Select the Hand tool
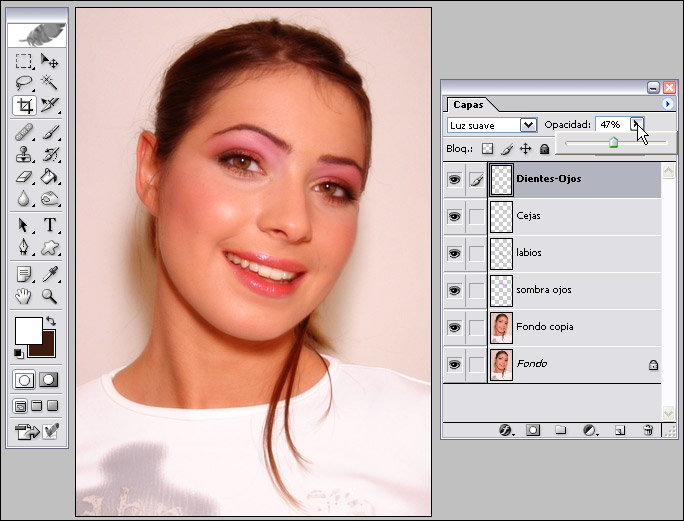The image size is (684, 521). tap(24, 297)
